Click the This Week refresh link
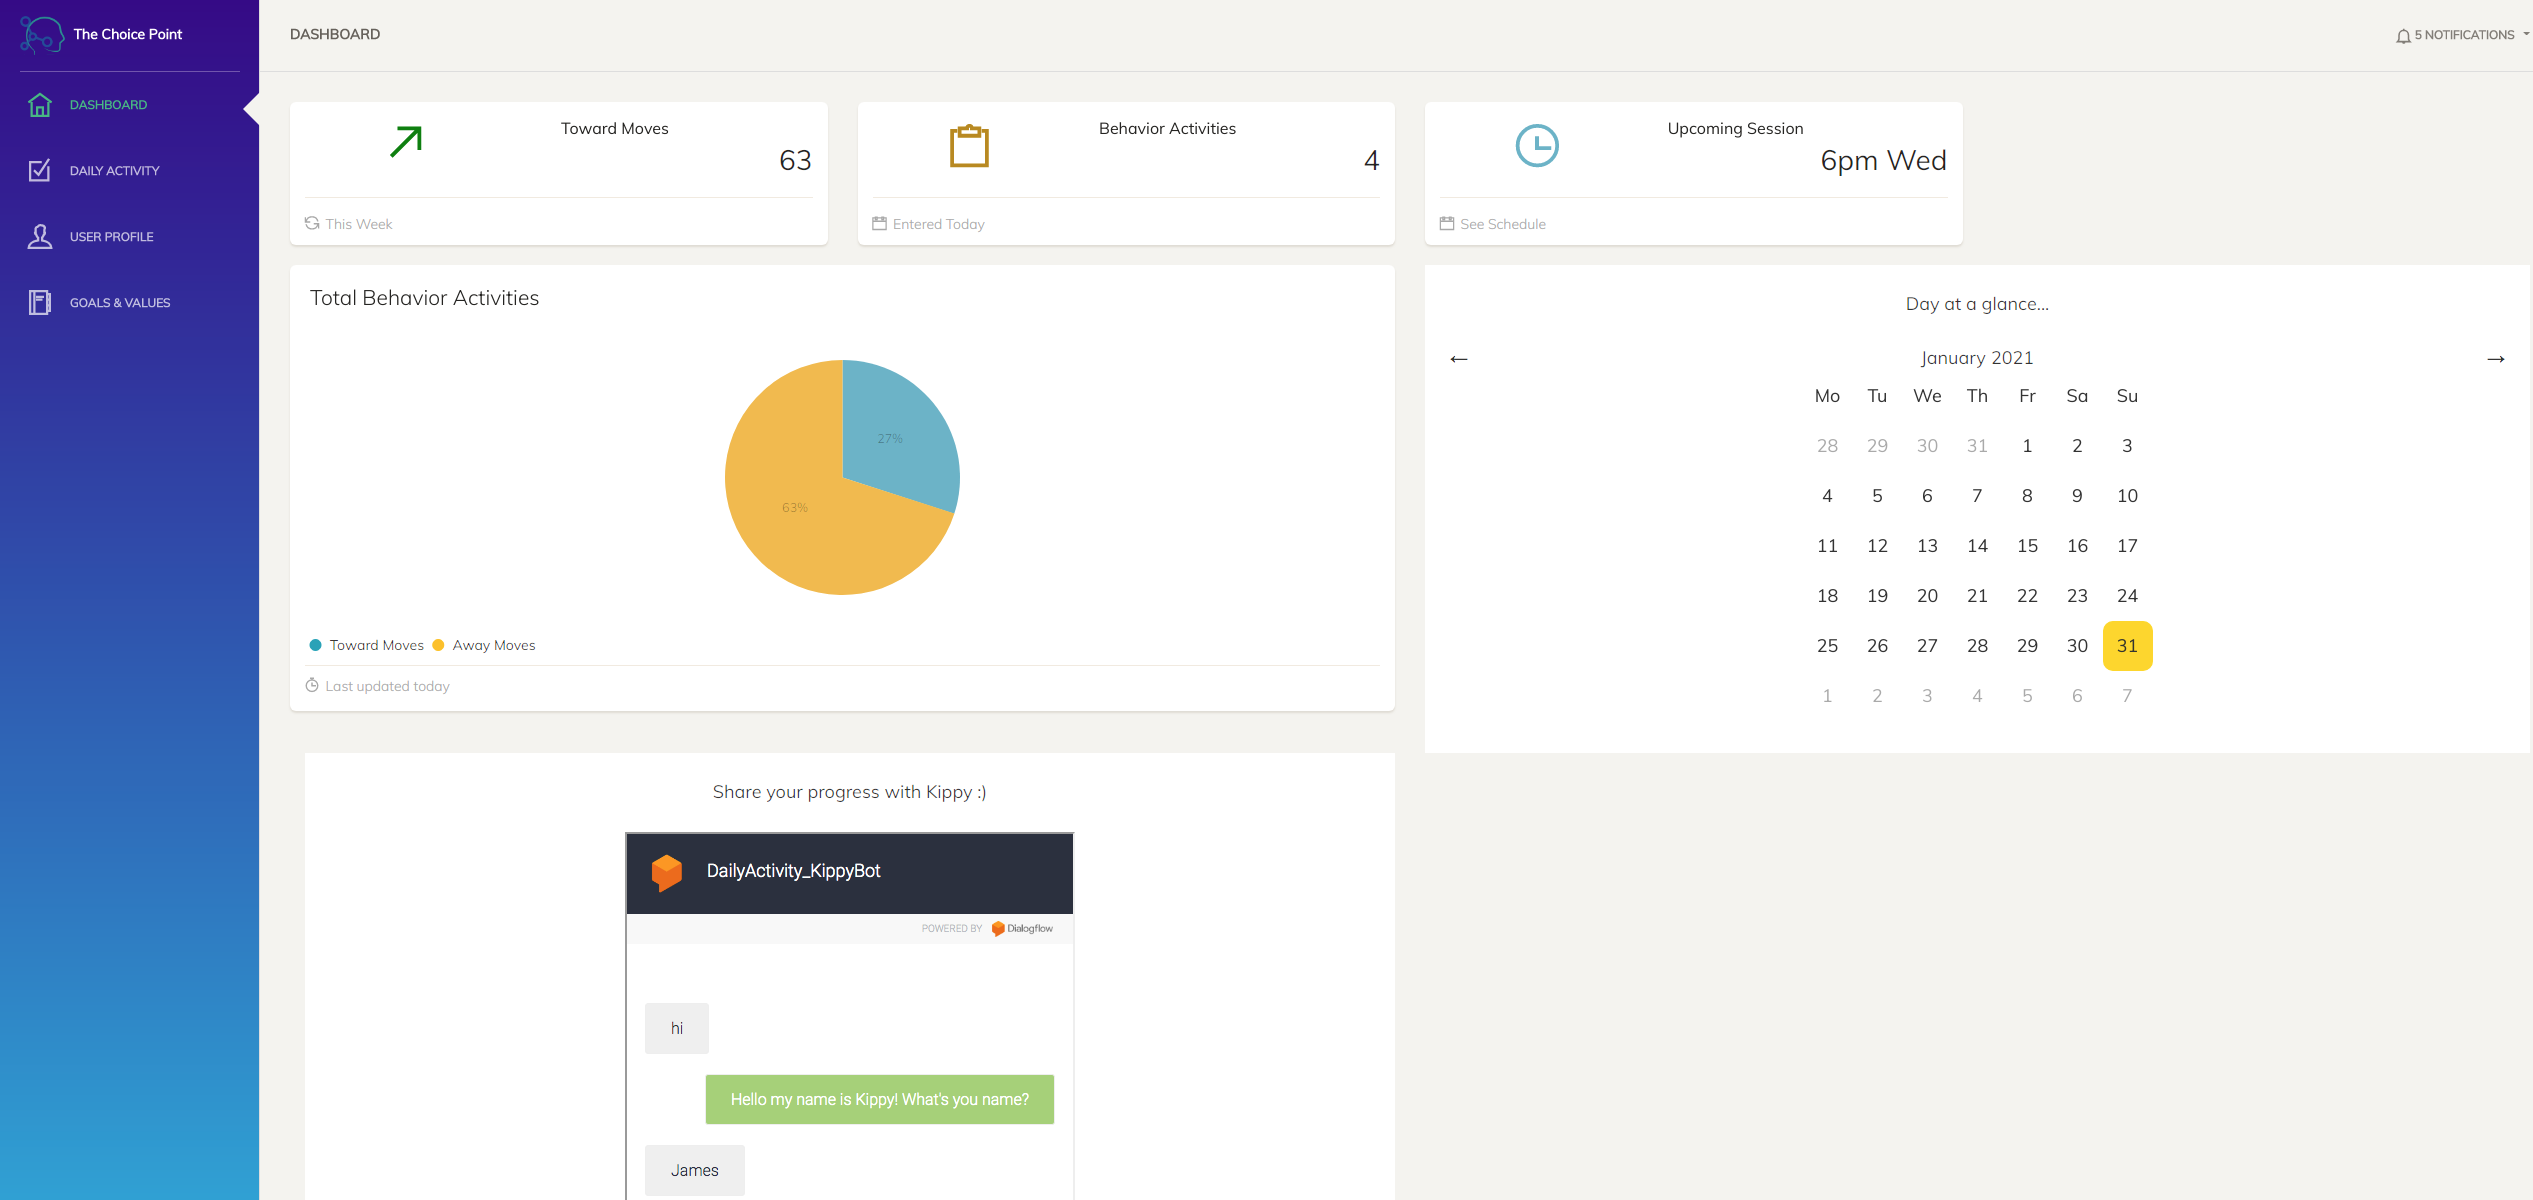Screen dimensions: 2533x1200 pyautogui.click(x=358, y=224)
